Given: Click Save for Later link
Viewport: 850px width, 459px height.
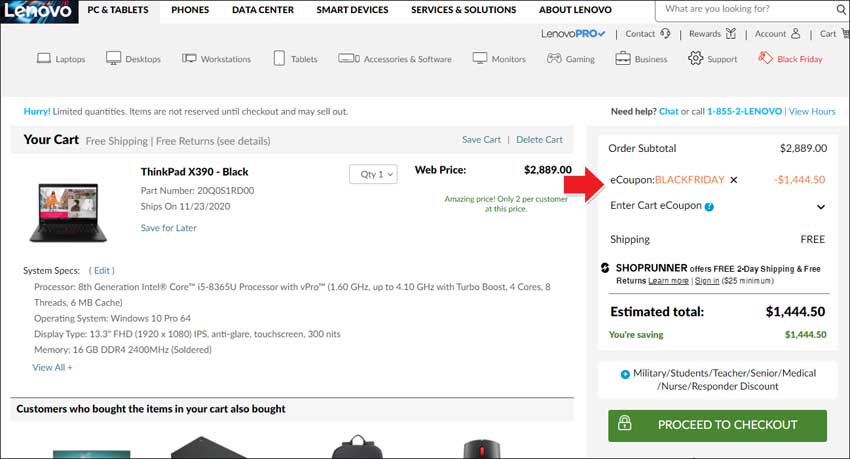Looking at the screenshot, I should coord(169,228).
